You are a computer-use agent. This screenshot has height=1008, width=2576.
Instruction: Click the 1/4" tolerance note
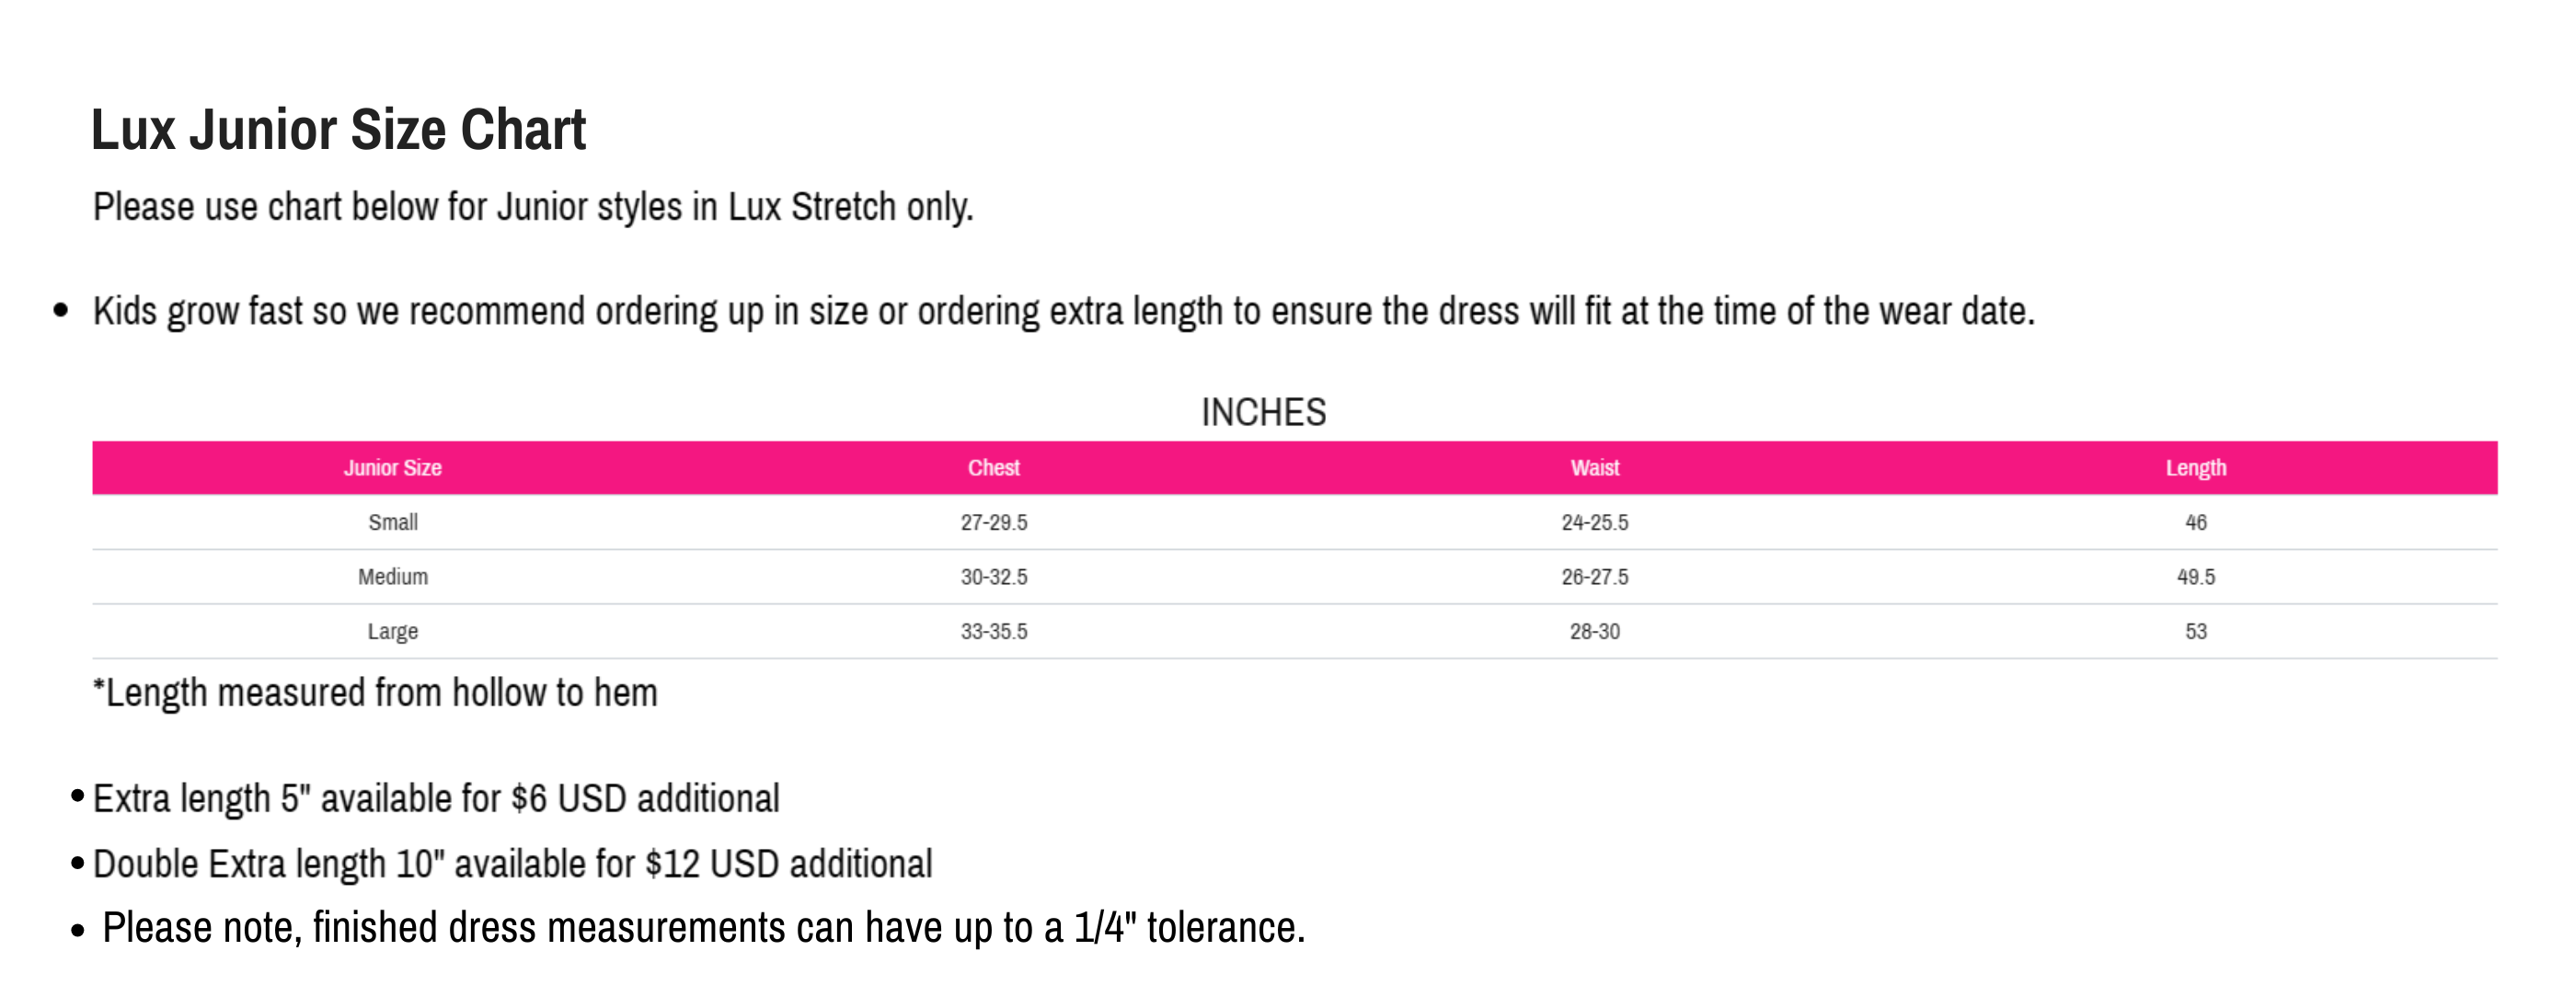pyautogui.click(x=703, y=928)
